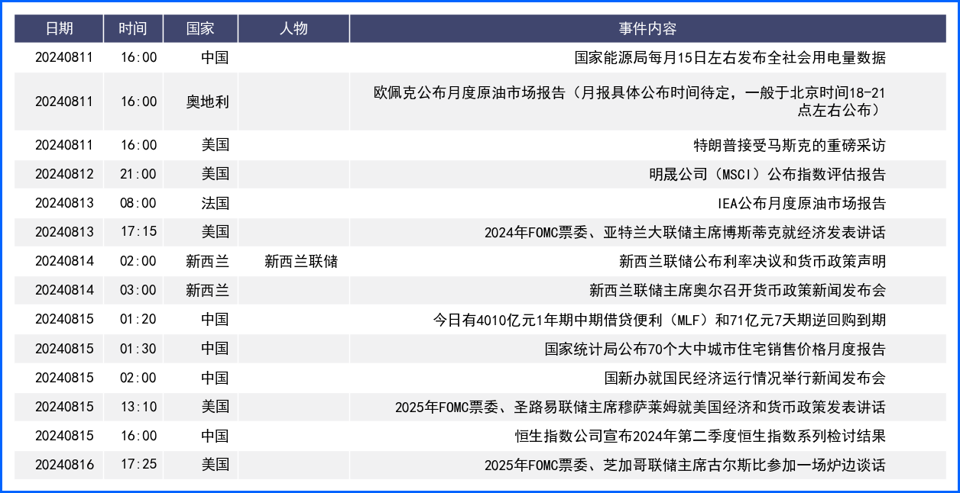960x493 pixels.
Task: Click the time 21:00
Action: (138, 175)
